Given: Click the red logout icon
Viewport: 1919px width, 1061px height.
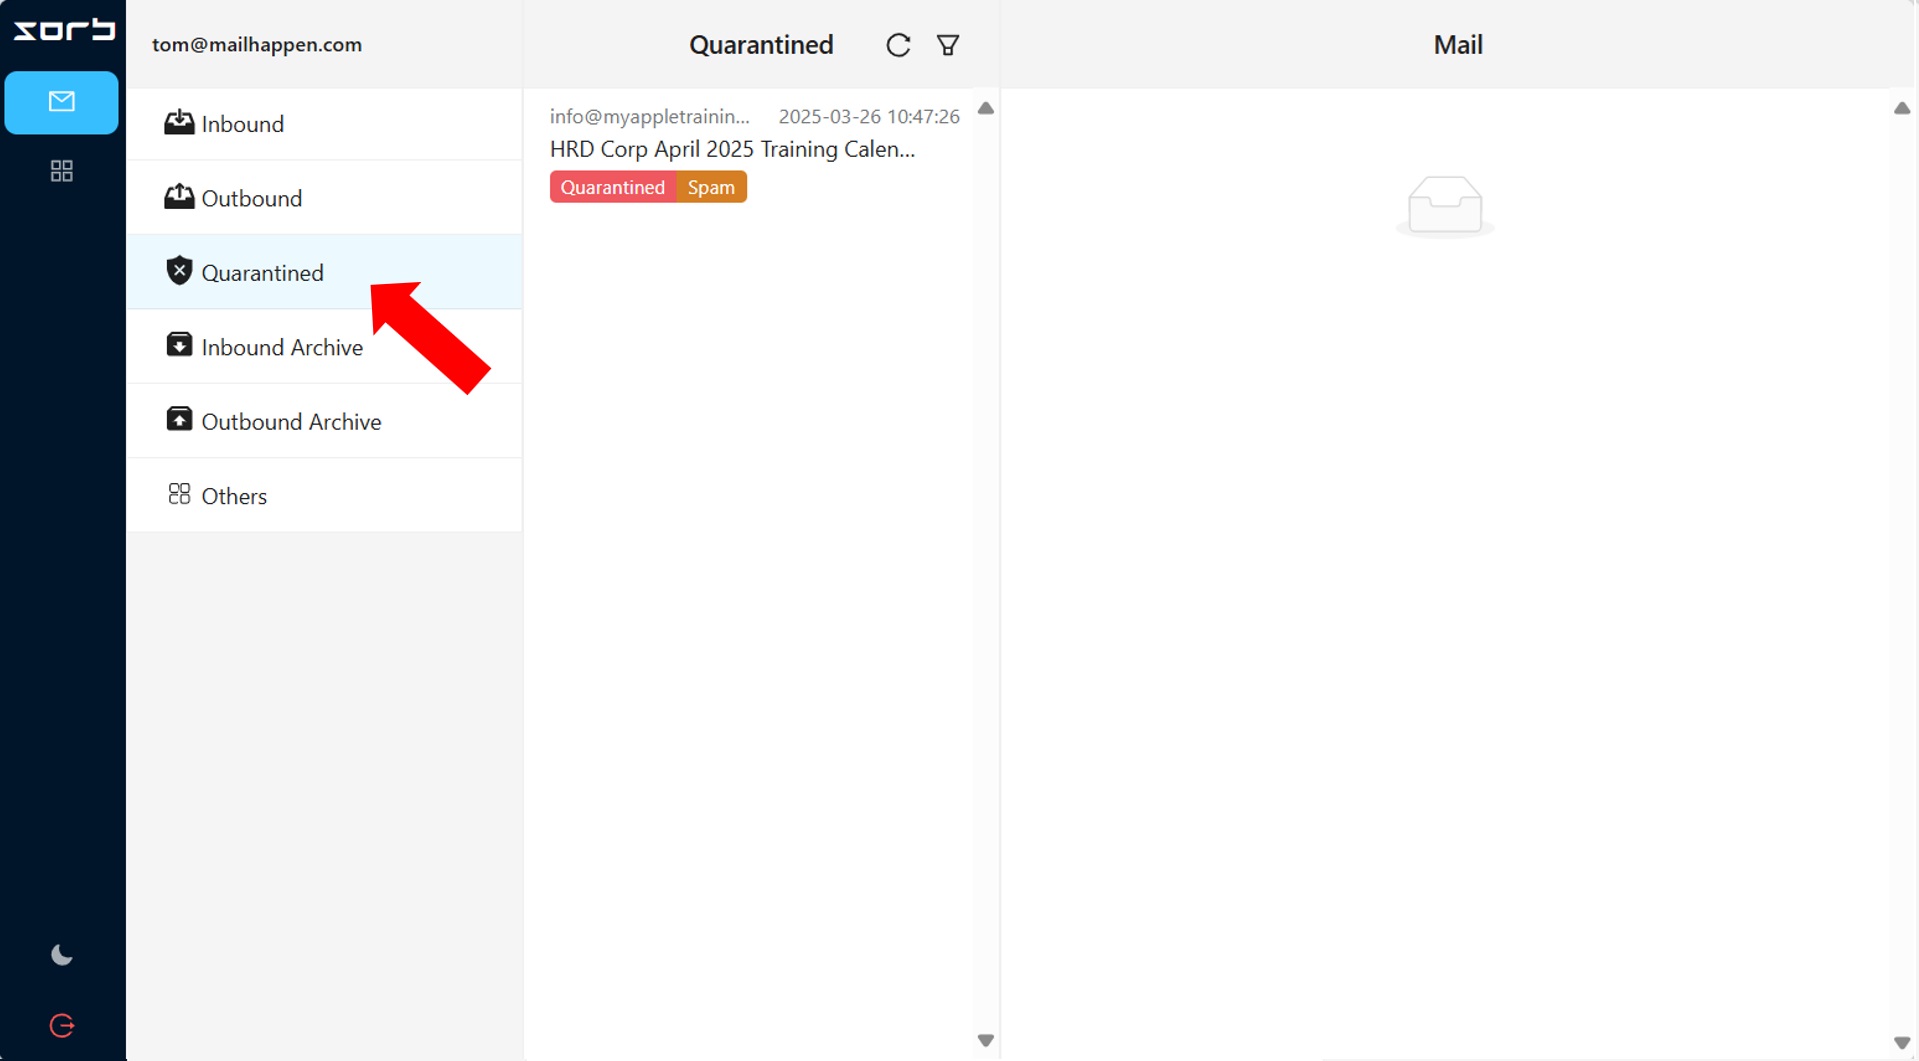Looking at the screenshot, I should coord(61,1025).
